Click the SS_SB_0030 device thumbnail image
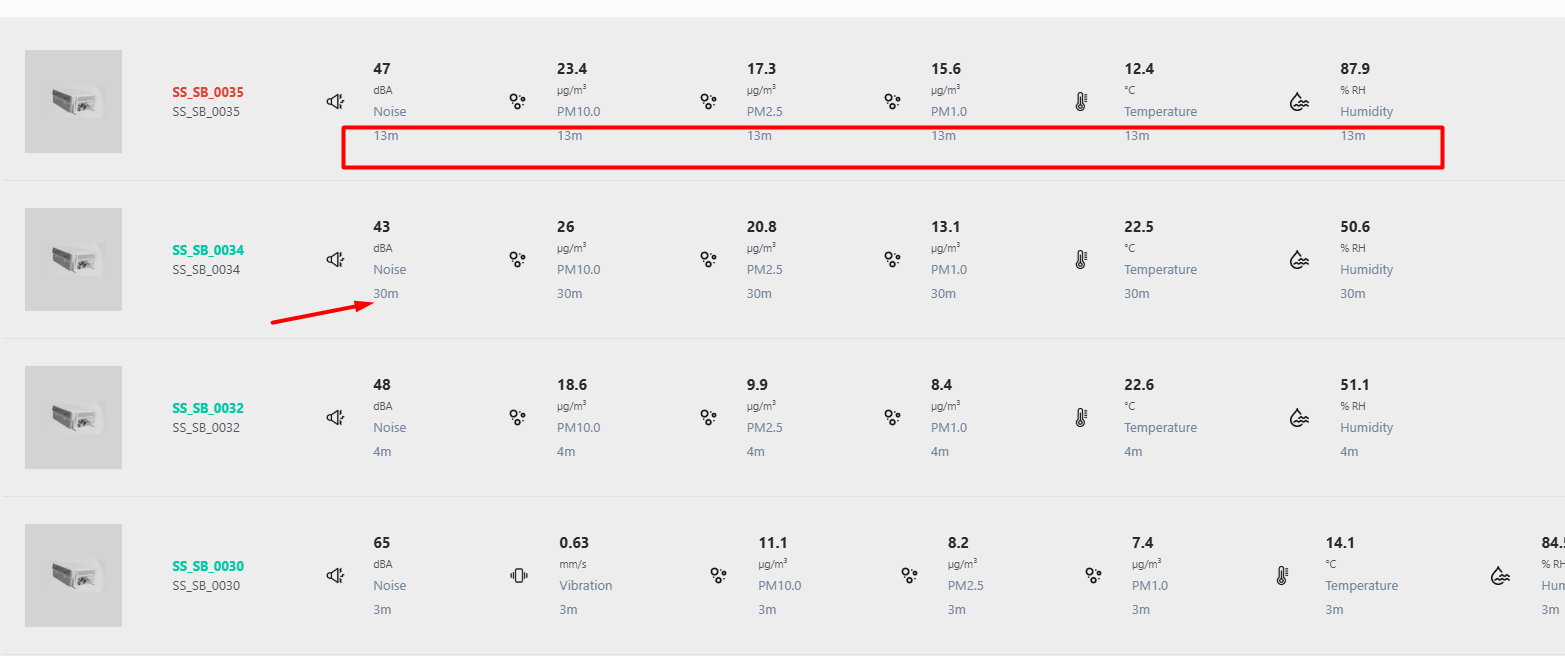This screenshot has height=656, width=1565. (73, 575)
